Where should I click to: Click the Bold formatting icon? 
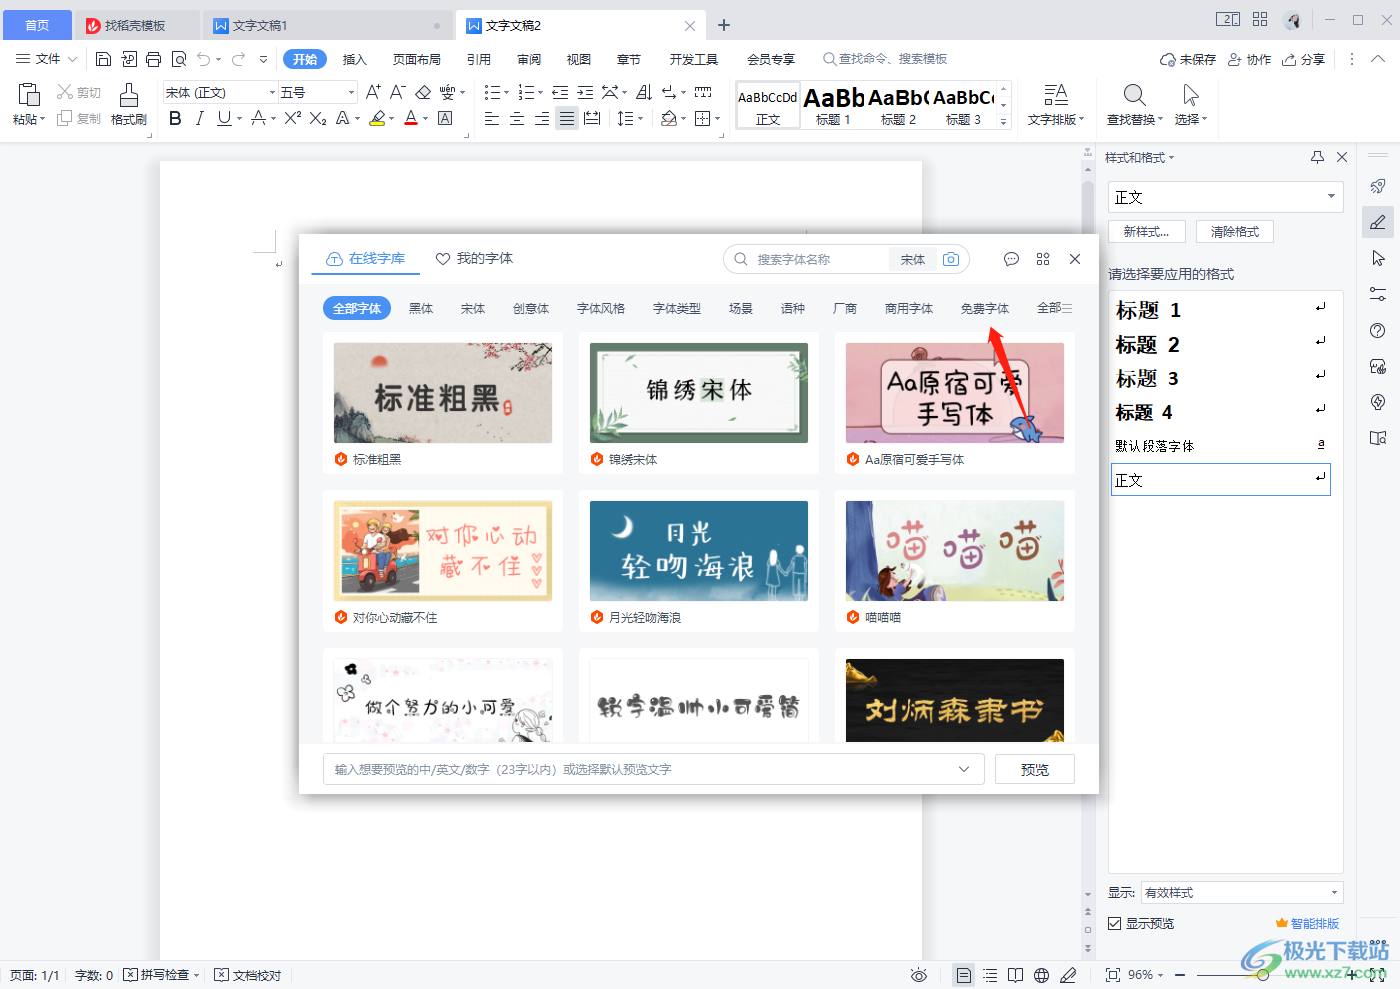tap(175, 118)
